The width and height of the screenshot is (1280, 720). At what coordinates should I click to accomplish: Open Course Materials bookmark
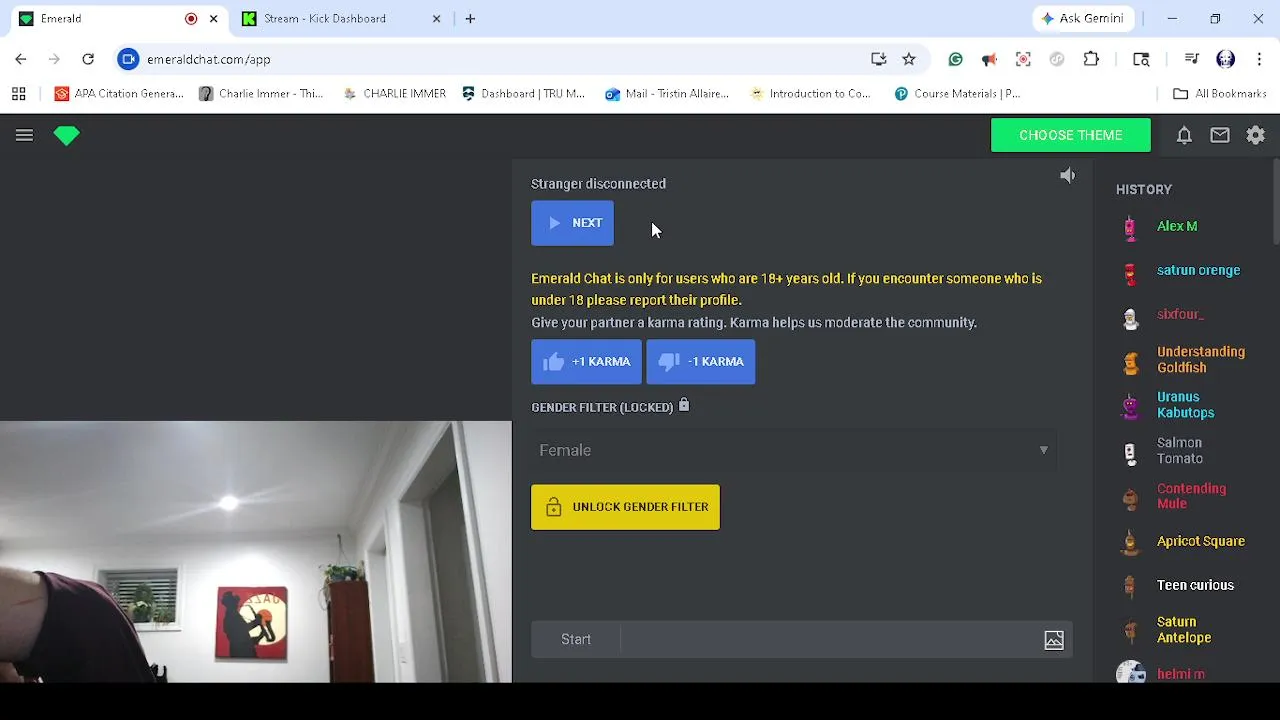(x=957, y=93)
